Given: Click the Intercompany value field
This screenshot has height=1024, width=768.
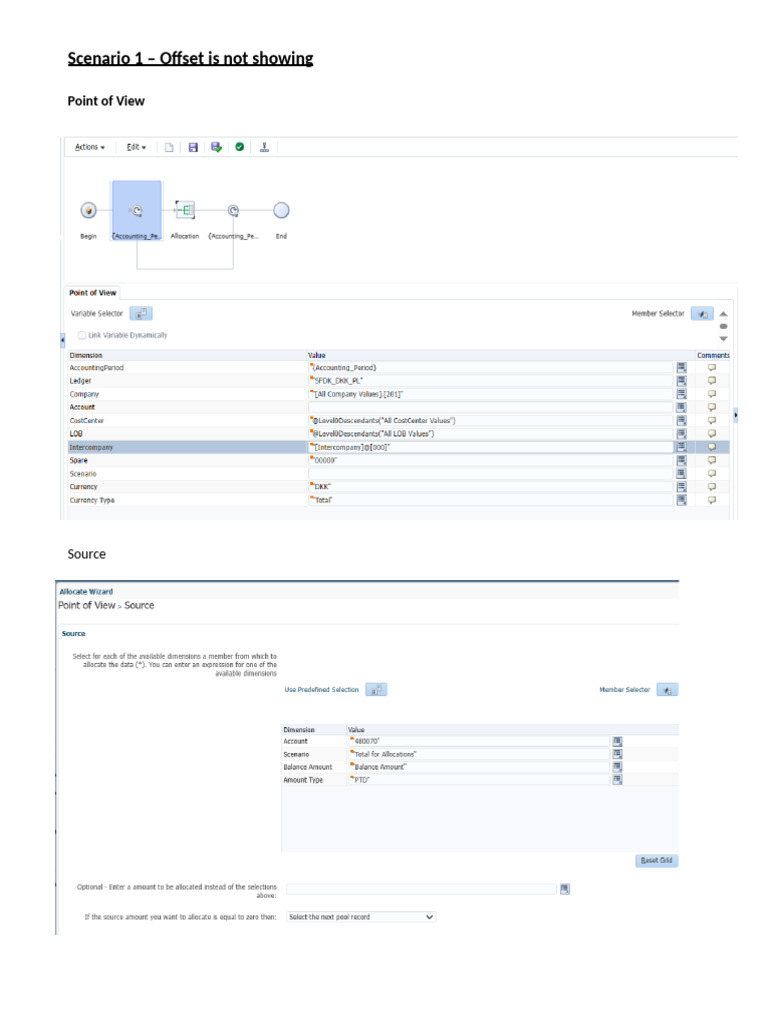Looking at the screenshot, I should [x=490, y=447].
